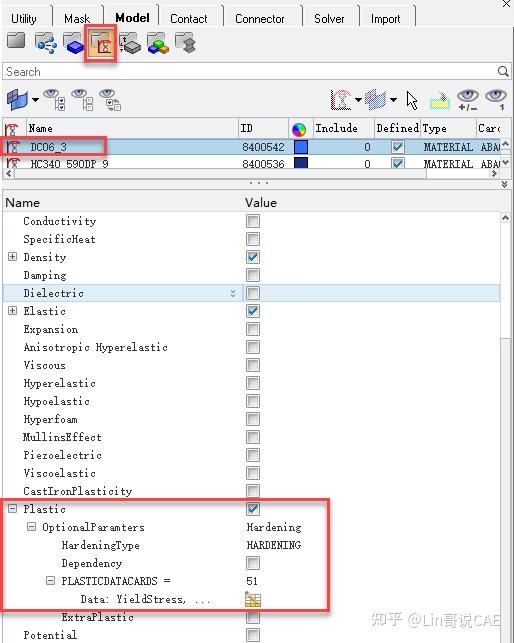Click the selector arrow cursor icon
514x643 pixels.
(412, 100)
